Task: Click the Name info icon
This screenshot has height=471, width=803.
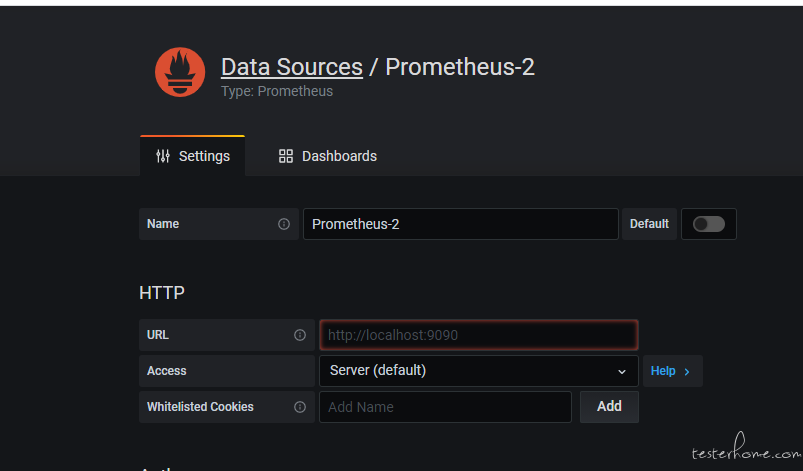Action: coord(284,224)
